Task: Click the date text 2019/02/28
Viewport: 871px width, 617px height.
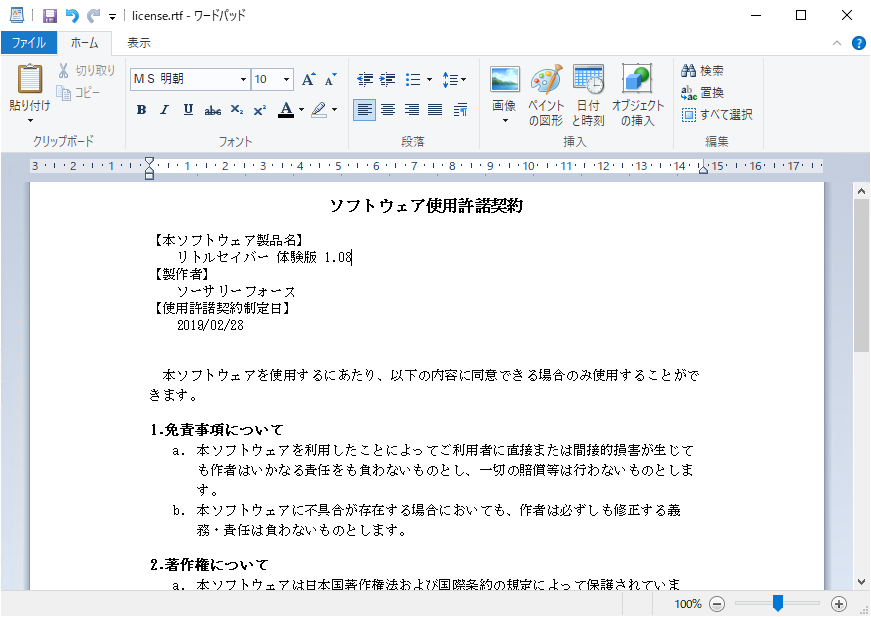Action: [211, 325]
